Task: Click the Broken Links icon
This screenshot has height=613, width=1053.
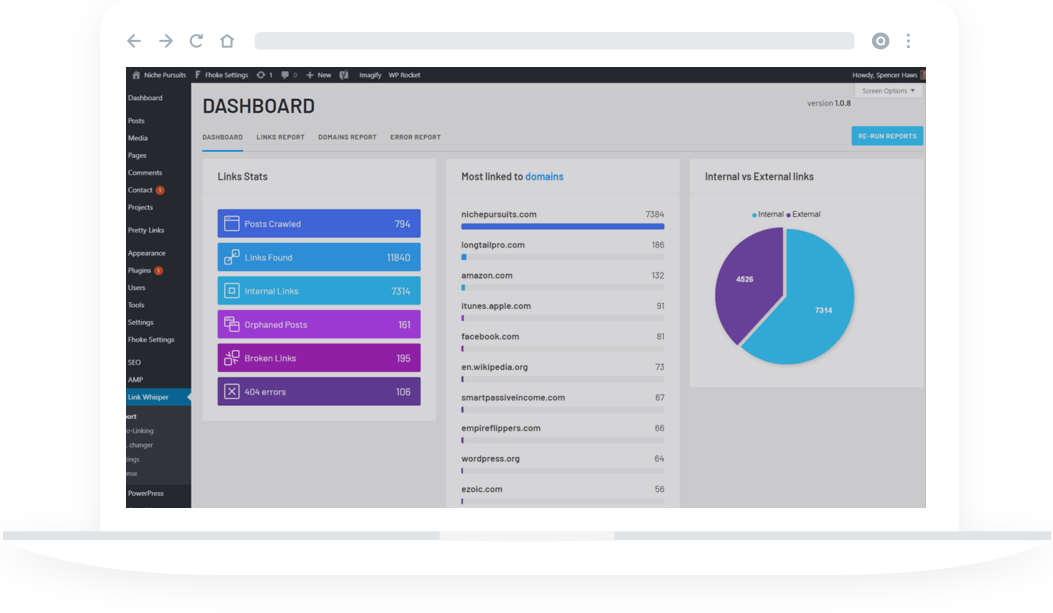Action: tap(232, 358)
